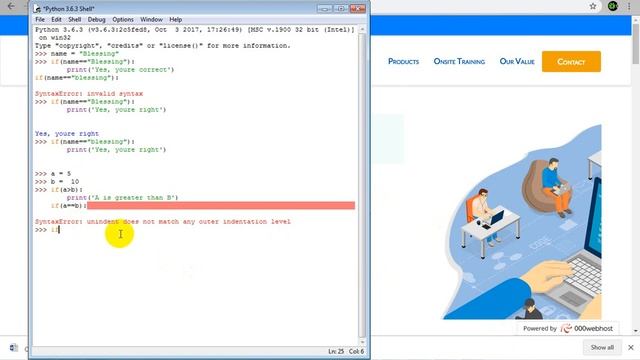Click the coworking illustration on the webpage
The width and height of the screenshot is (640, 360).
(x=522, y=222)
